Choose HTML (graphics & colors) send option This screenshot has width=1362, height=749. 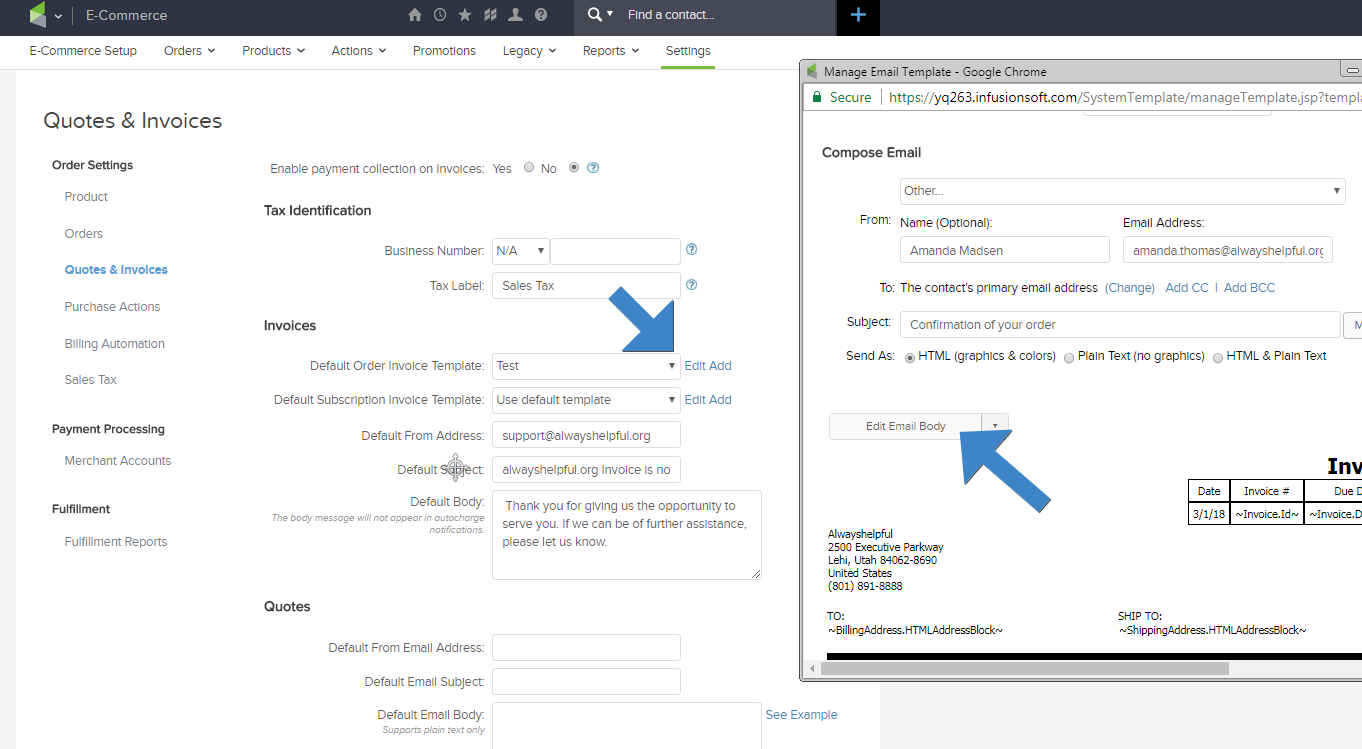click(910, 357)
